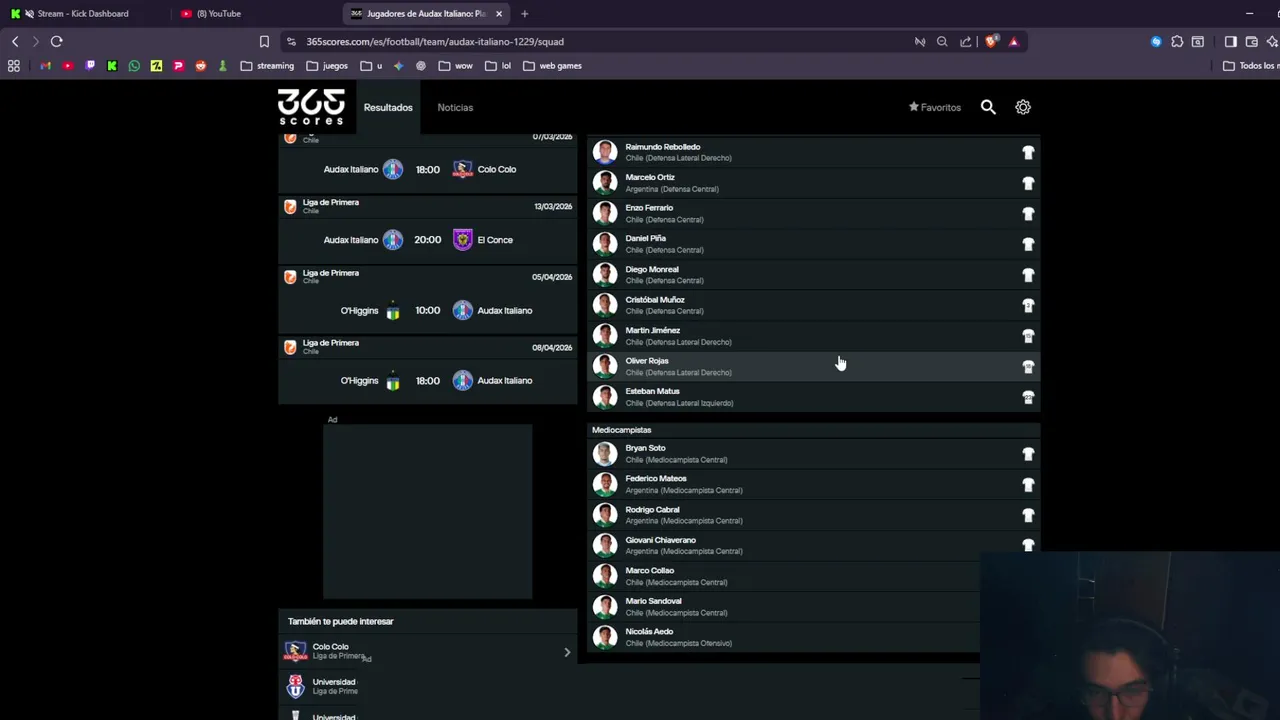The height and width of the screenshot is (720, 1280).
Task: Open the juegos bookmarks folder
Action: point(327,66)
